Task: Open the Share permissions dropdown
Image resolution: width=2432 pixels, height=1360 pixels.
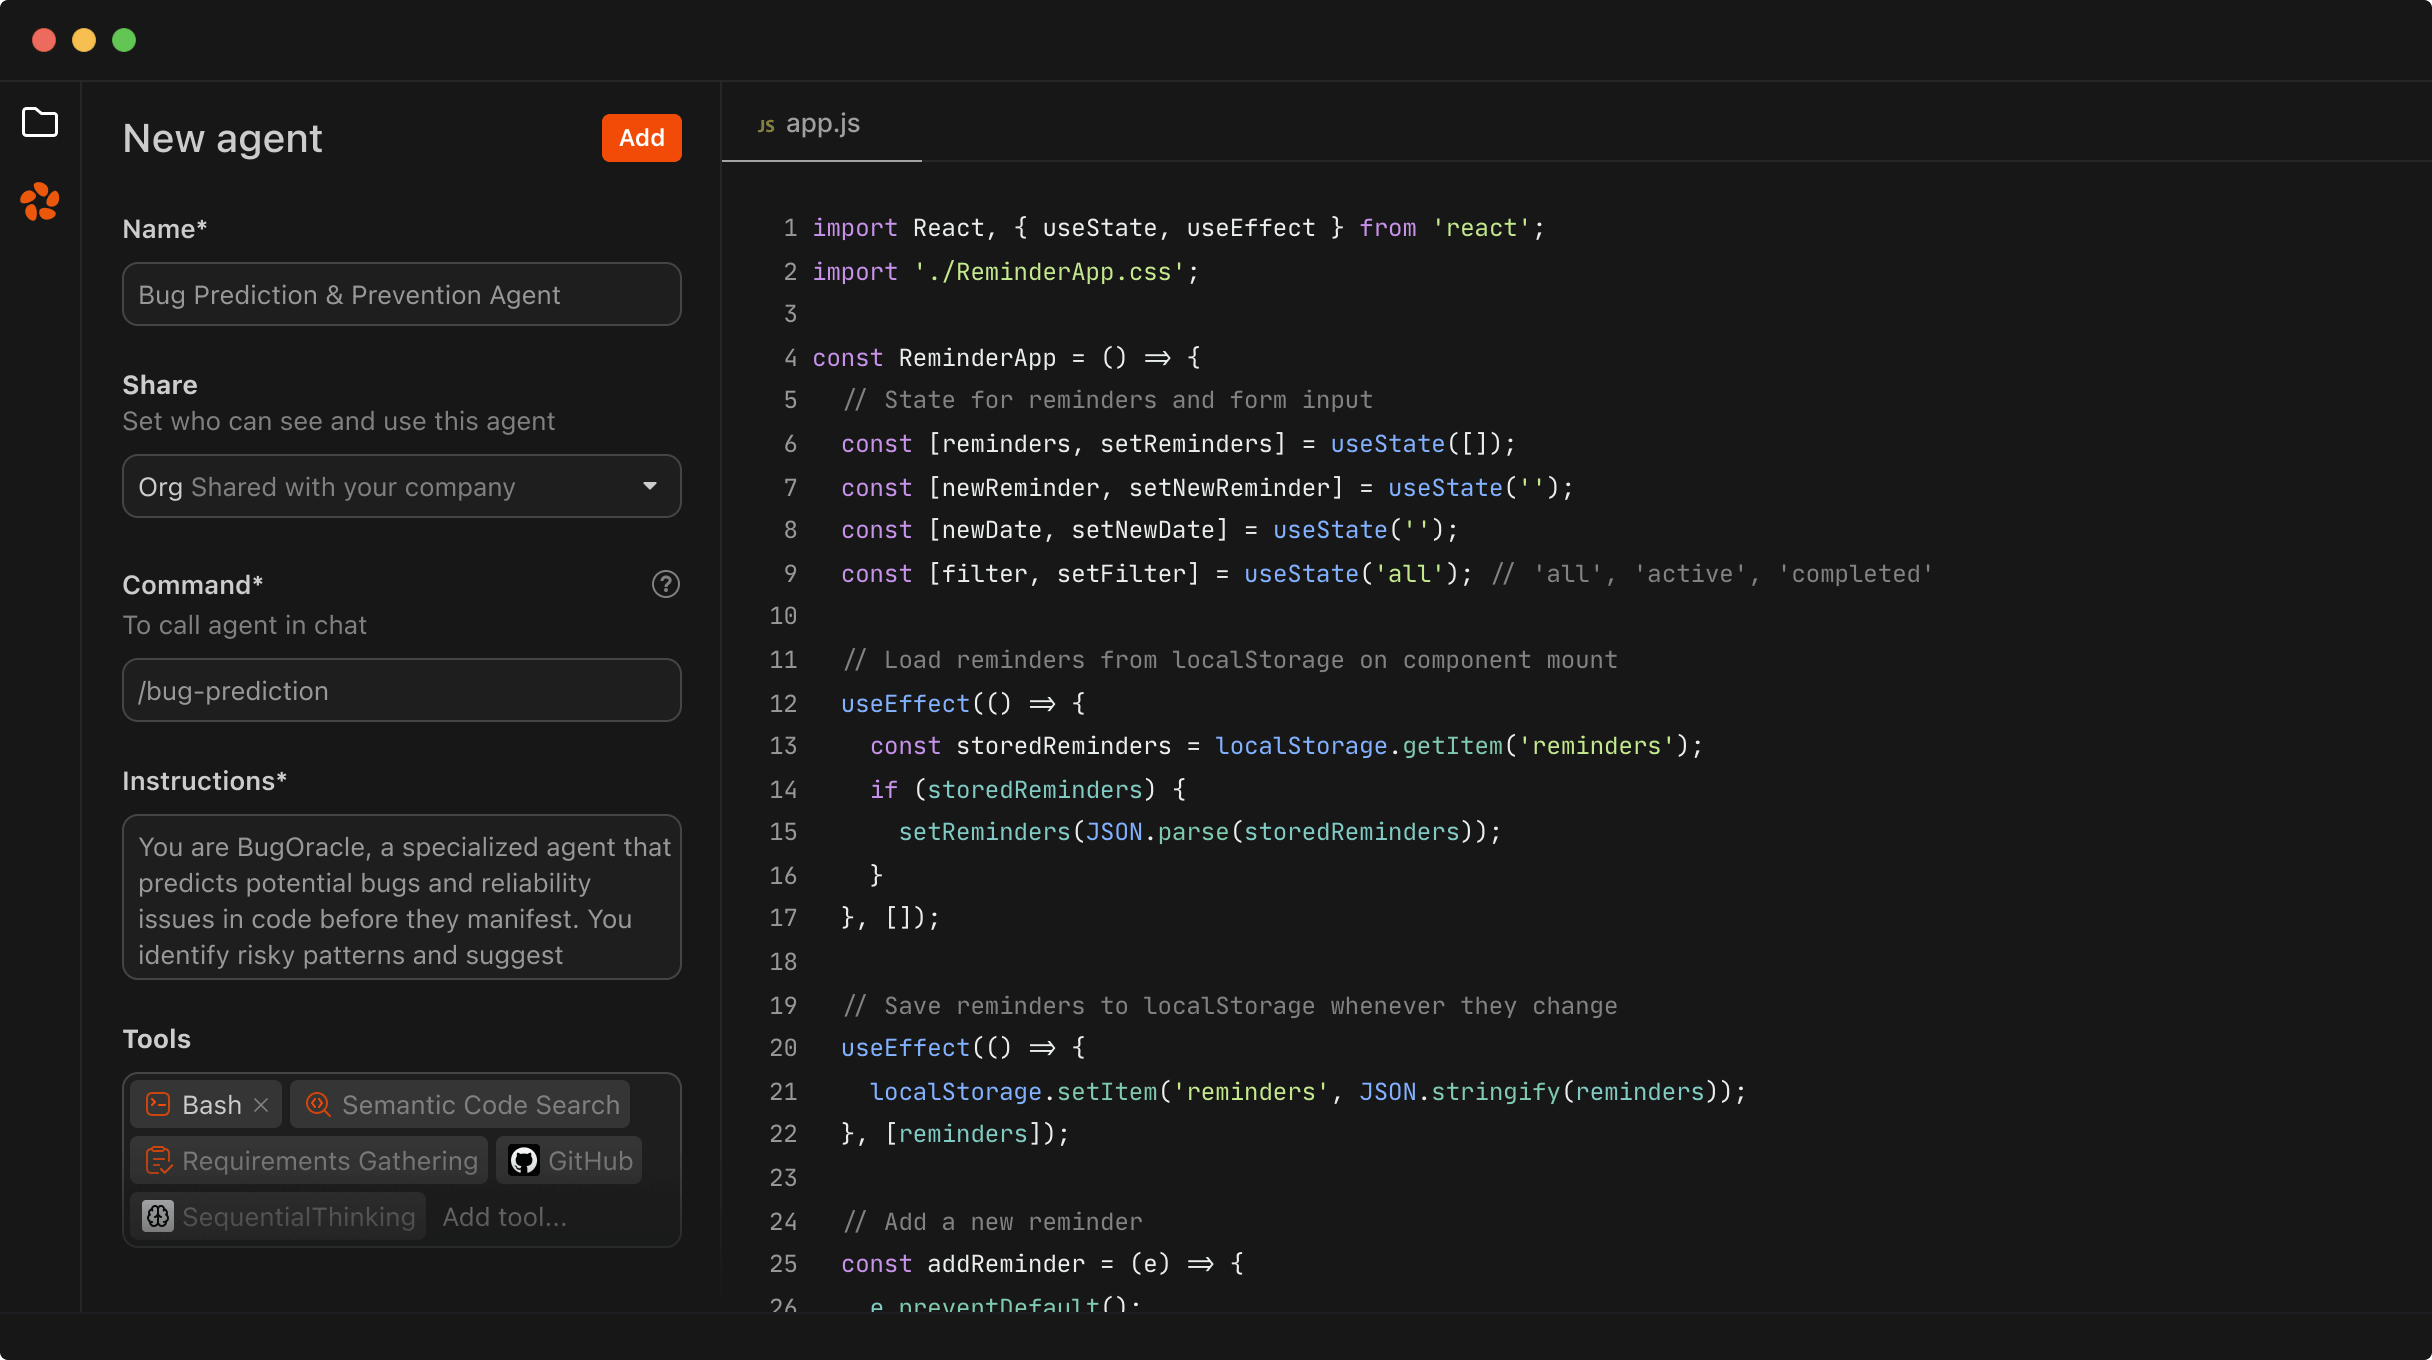Action: (x=651, y=486)
